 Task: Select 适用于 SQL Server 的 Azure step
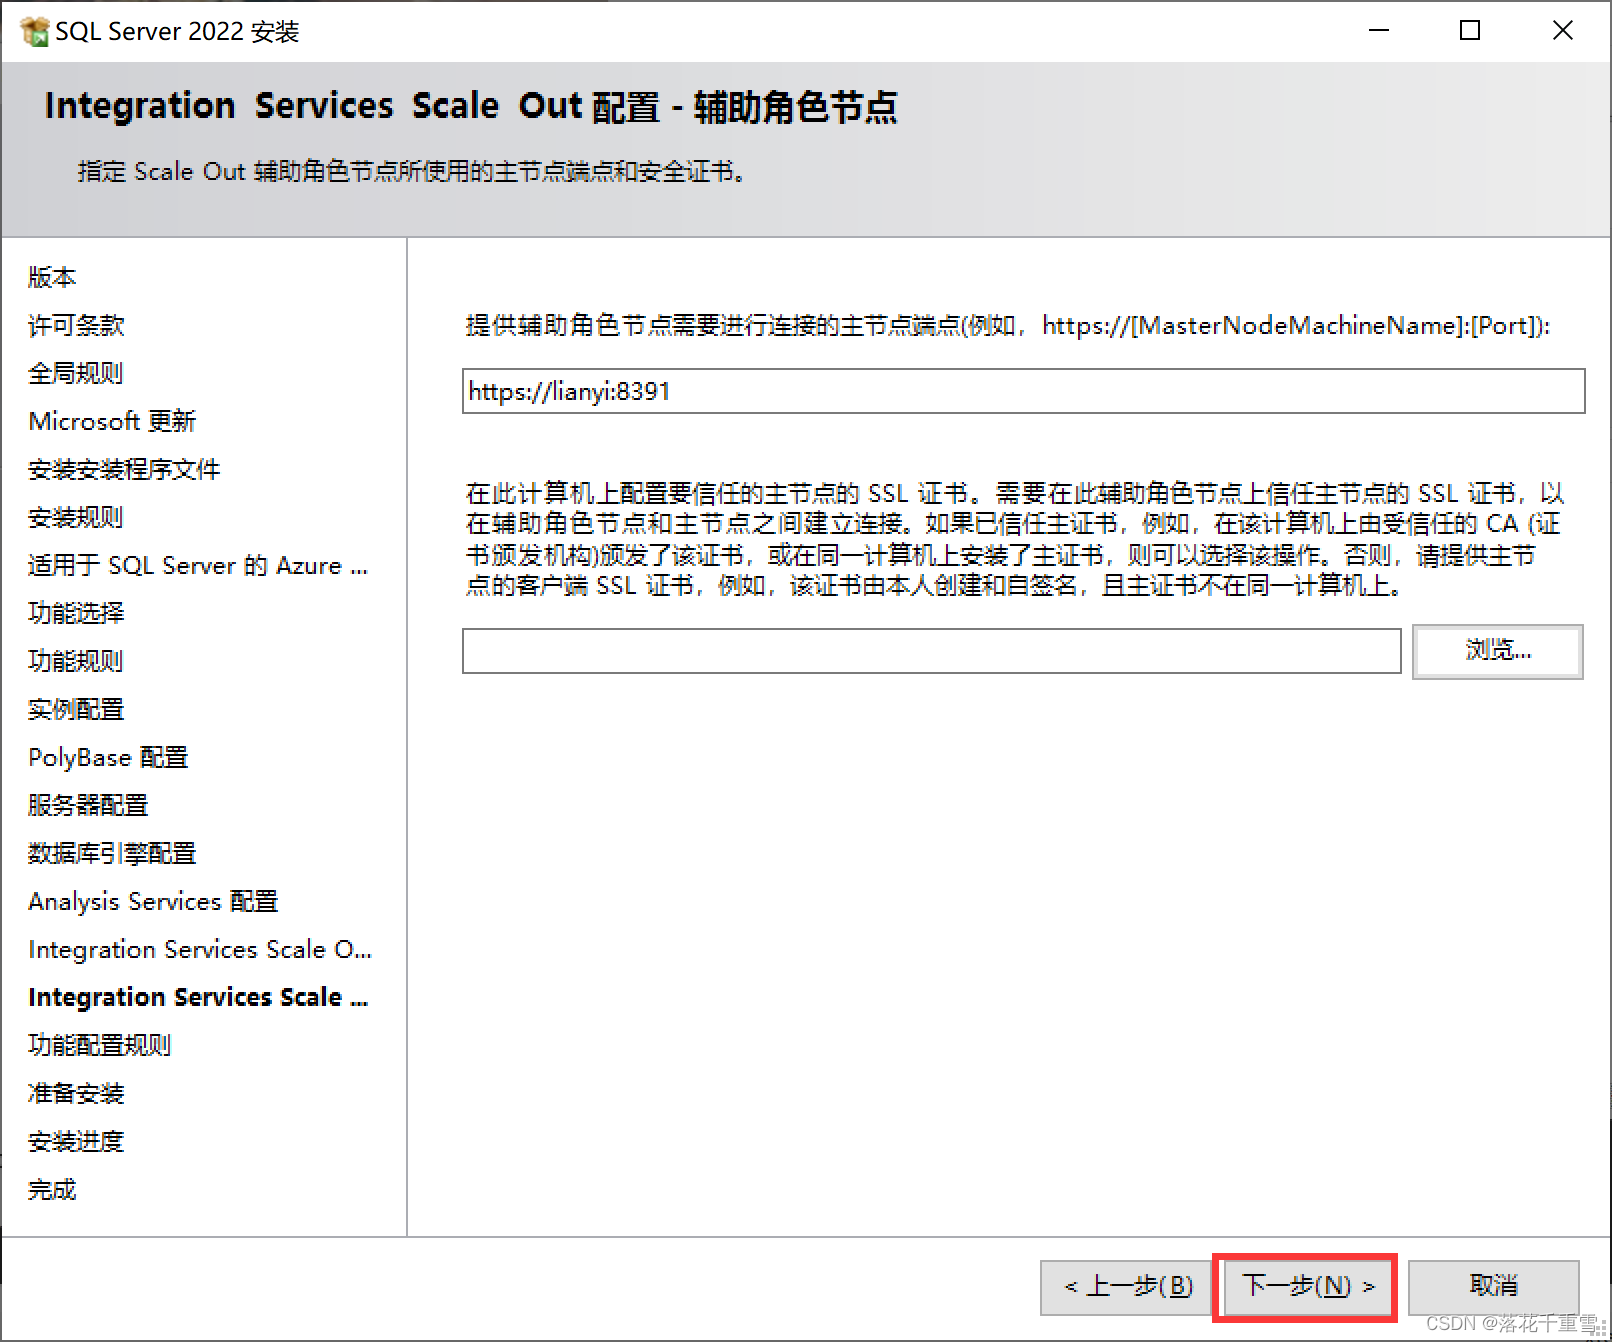click(x=198, y=565)
